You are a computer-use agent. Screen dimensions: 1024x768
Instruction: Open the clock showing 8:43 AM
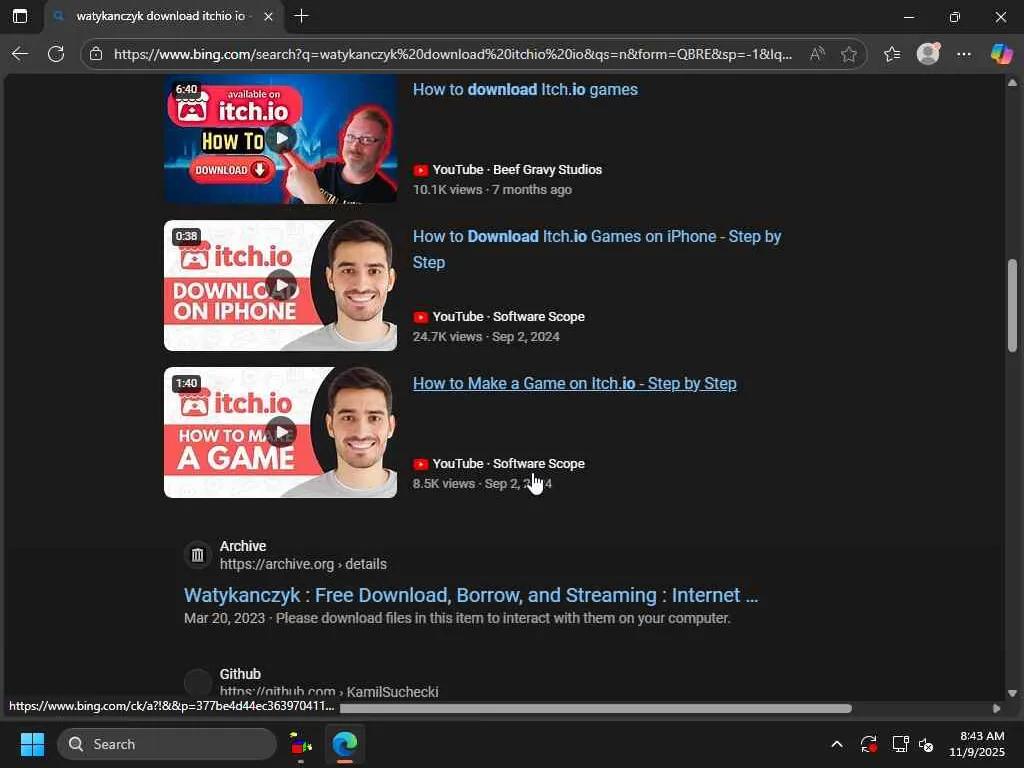pos(977,744)
